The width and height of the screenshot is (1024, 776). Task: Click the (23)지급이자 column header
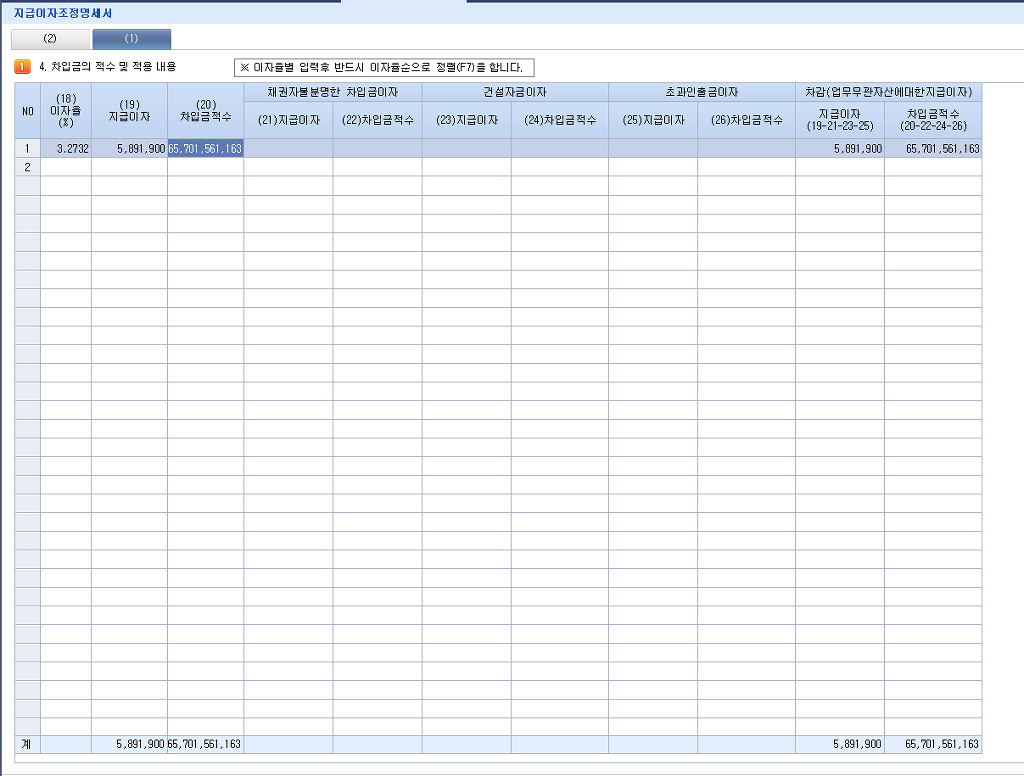(466, 120)
